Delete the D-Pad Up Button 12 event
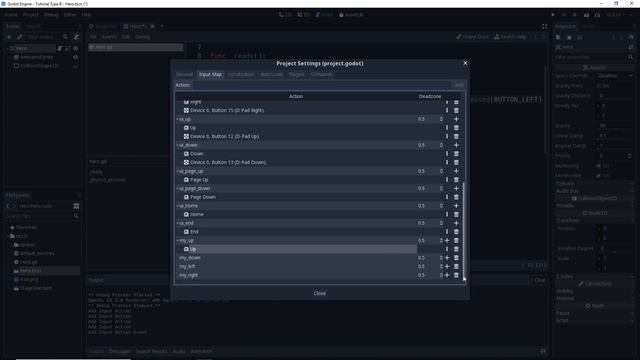The image size is (640, 360). point(456,136)
